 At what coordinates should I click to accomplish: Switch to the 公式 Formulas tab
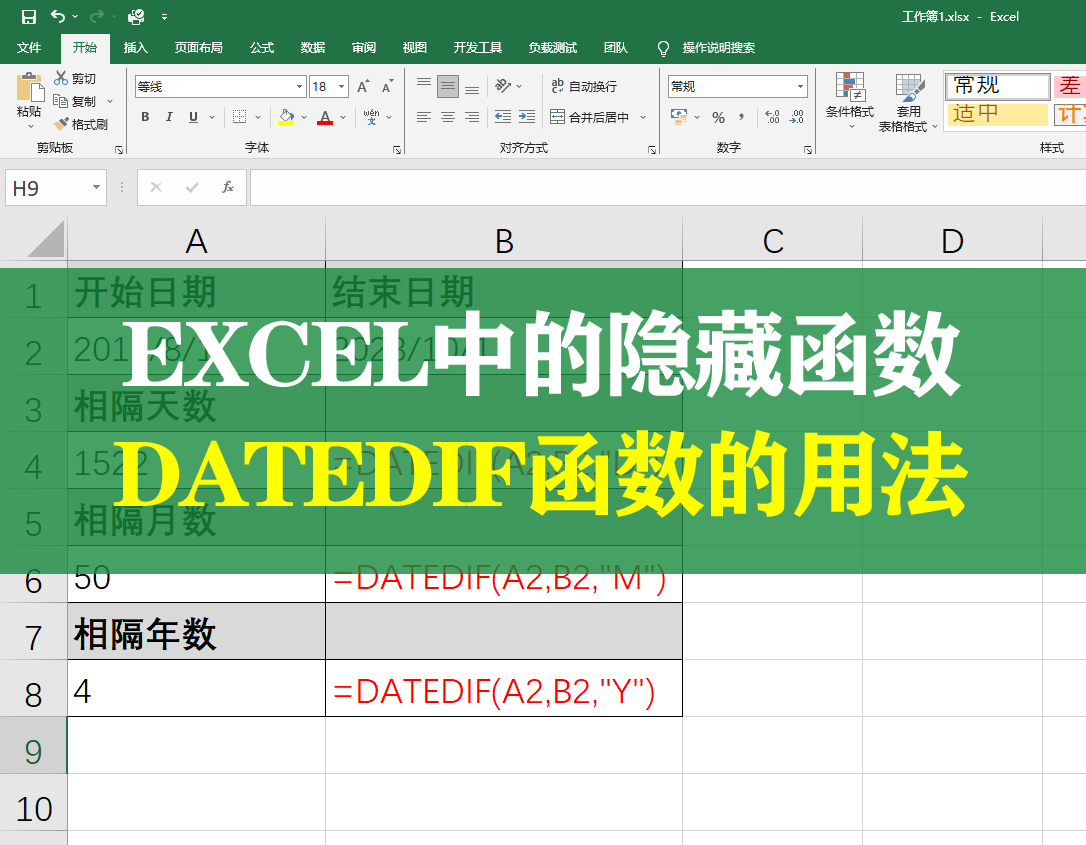[262, 48]
